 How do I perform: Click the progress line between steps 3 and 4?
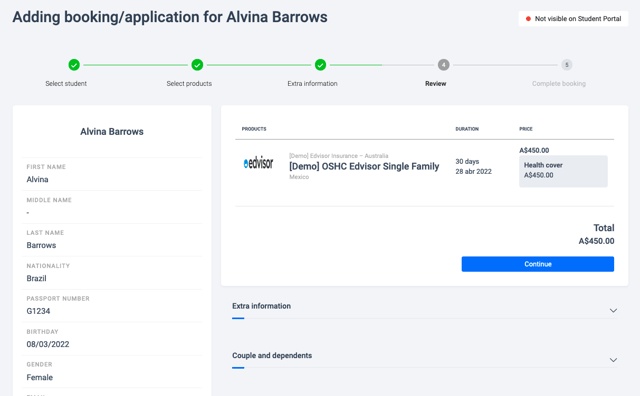(x=382, y=65)
